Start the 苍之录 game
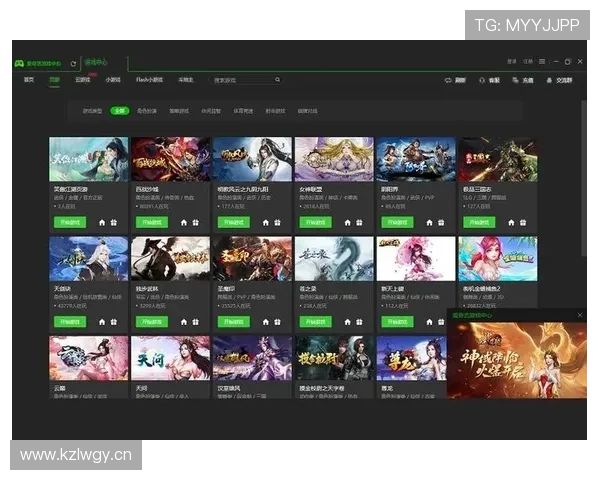600x480 pixels. 316,322
